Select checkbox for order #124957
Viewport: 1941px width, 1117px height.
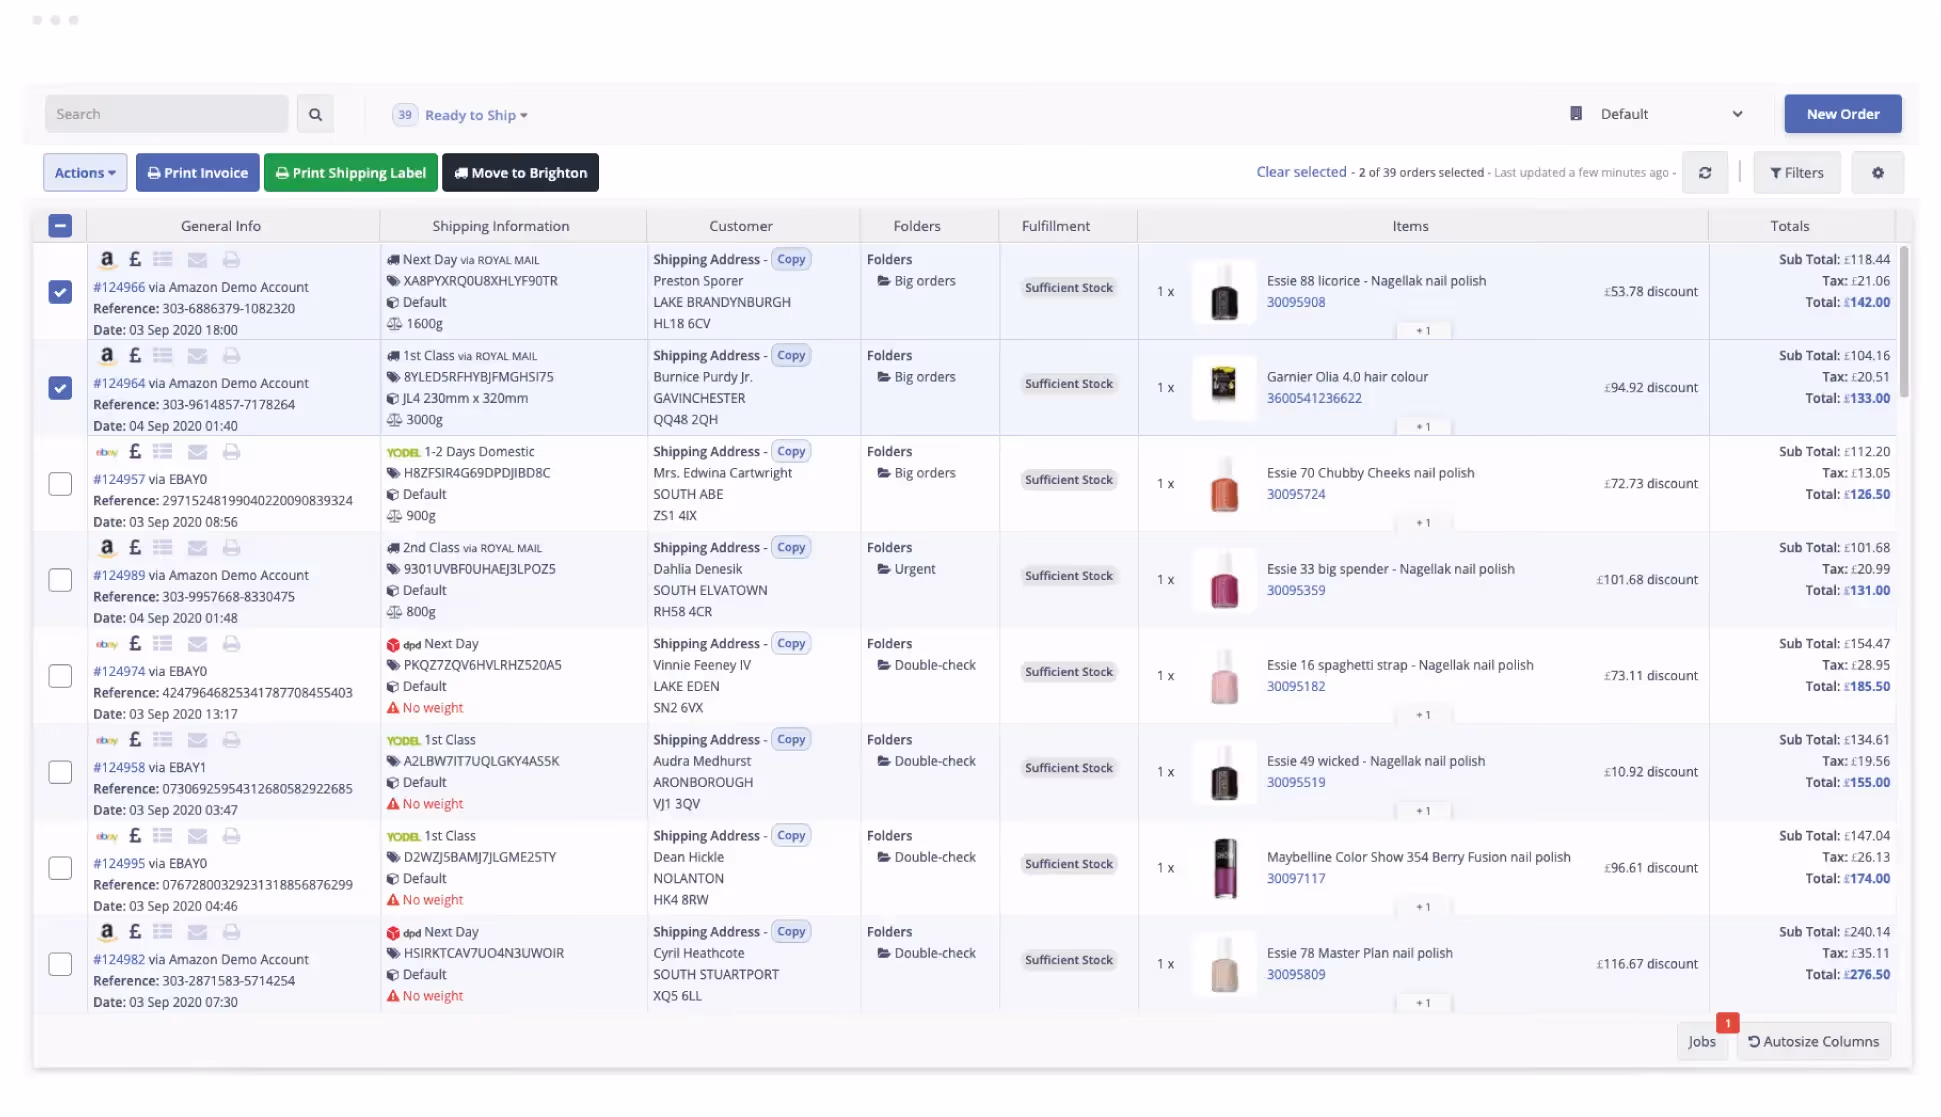tap(60, 484)
